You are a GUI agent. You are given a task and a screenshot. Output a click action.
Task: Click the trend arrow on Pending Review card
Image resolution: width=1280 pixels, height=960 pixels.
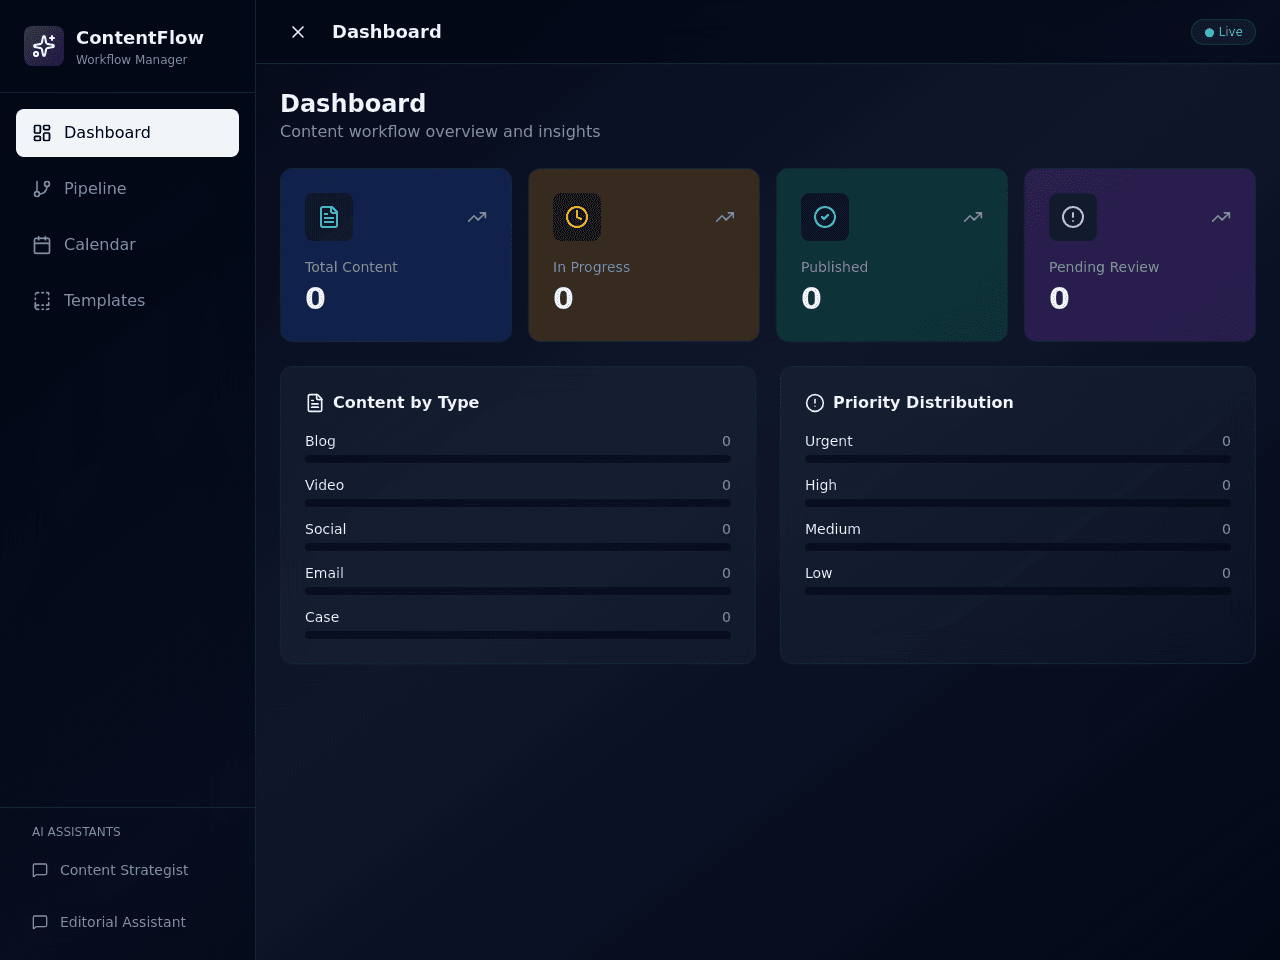(x=1221, y=217)
